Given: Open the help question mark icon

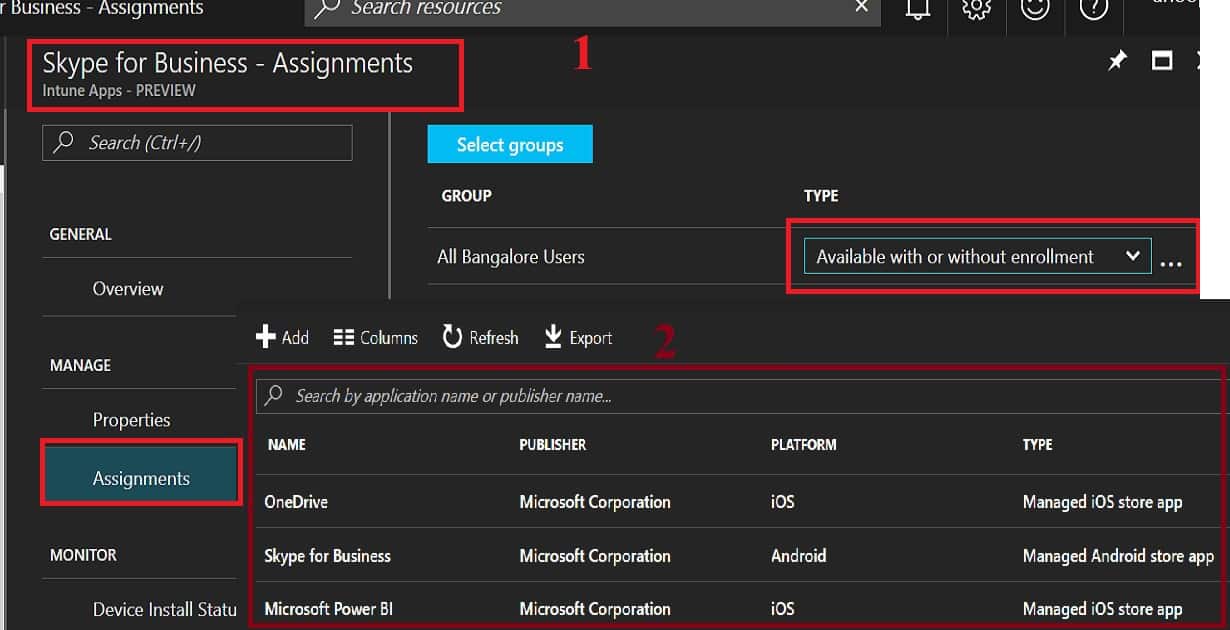Looking at the screenshot, I should 1094,9.
